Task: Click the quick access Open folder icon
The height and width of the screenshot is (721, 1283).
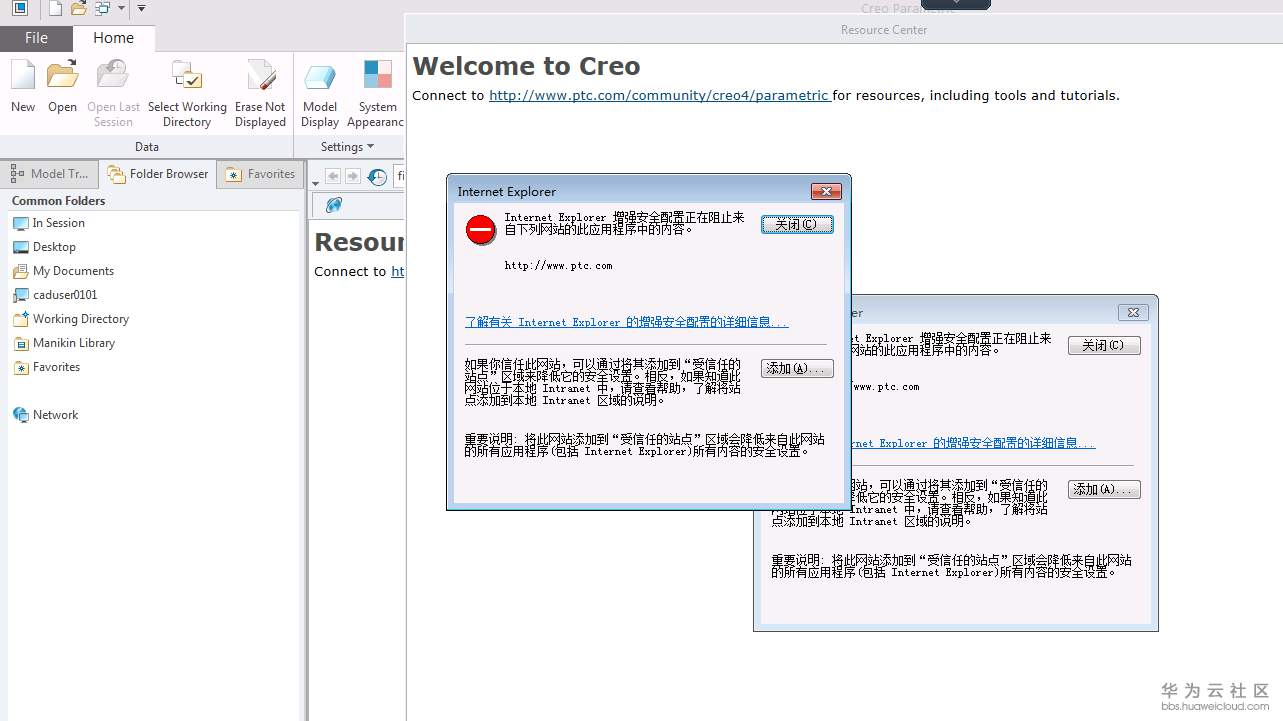Action: [x=78, y=9]
